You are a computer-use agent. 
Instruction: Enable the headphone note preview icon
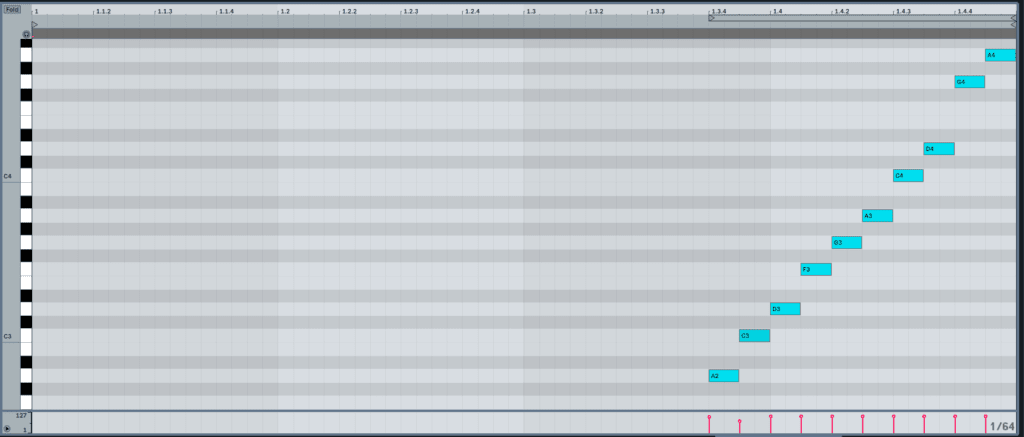click(x=26, y=34)
